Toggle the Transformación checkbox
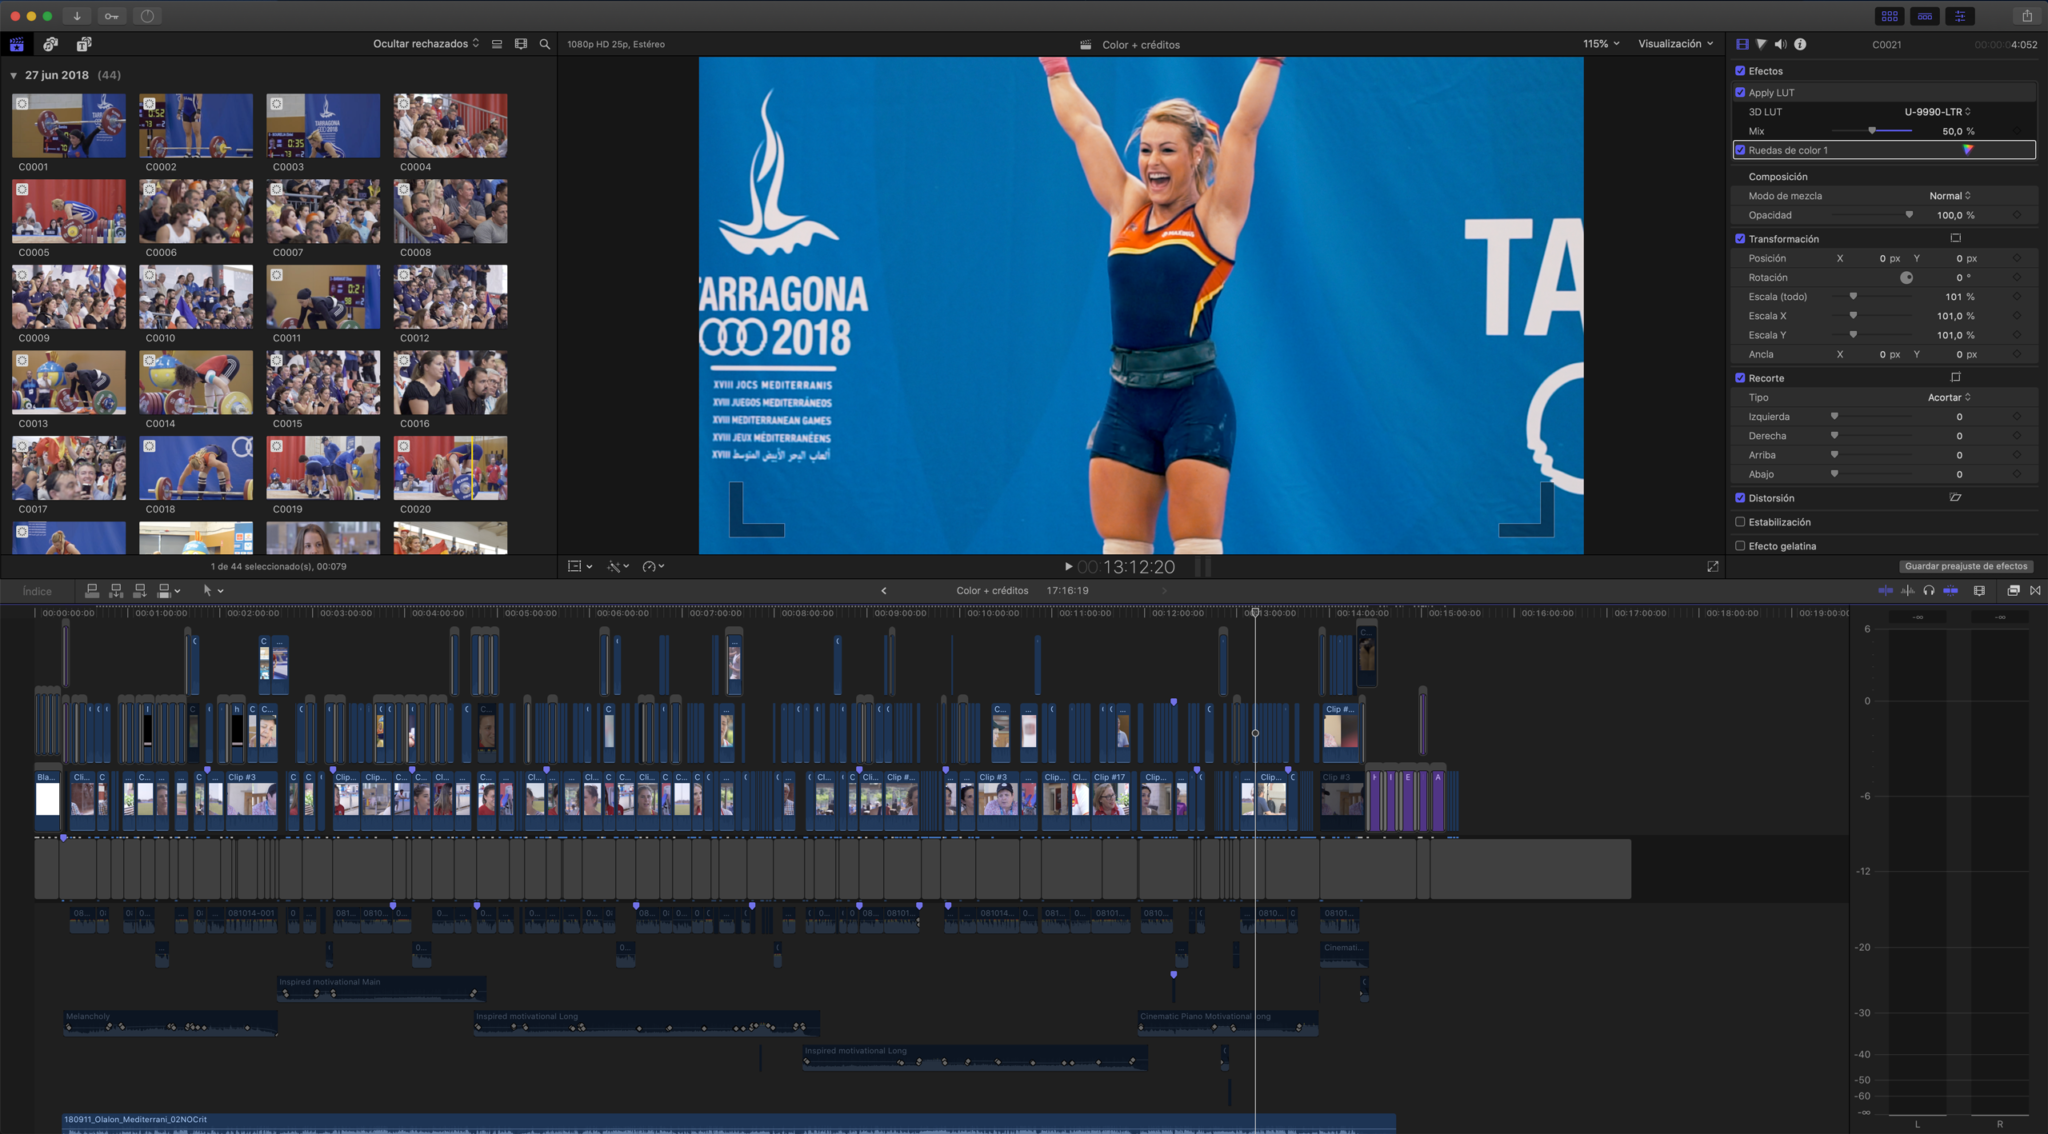Image resolution: width=2048 pixels, height=1134 pixels. (1740, 239)
